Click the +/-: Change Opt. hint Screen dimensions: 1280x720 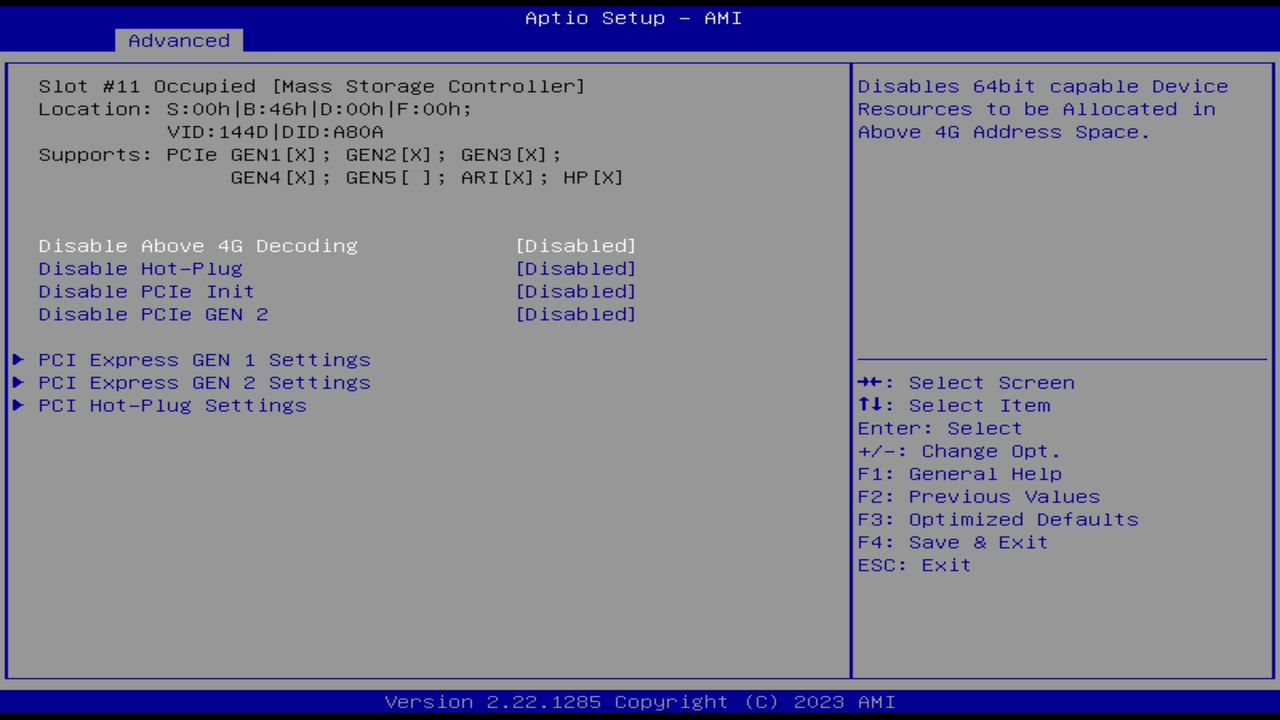(959, 452)
